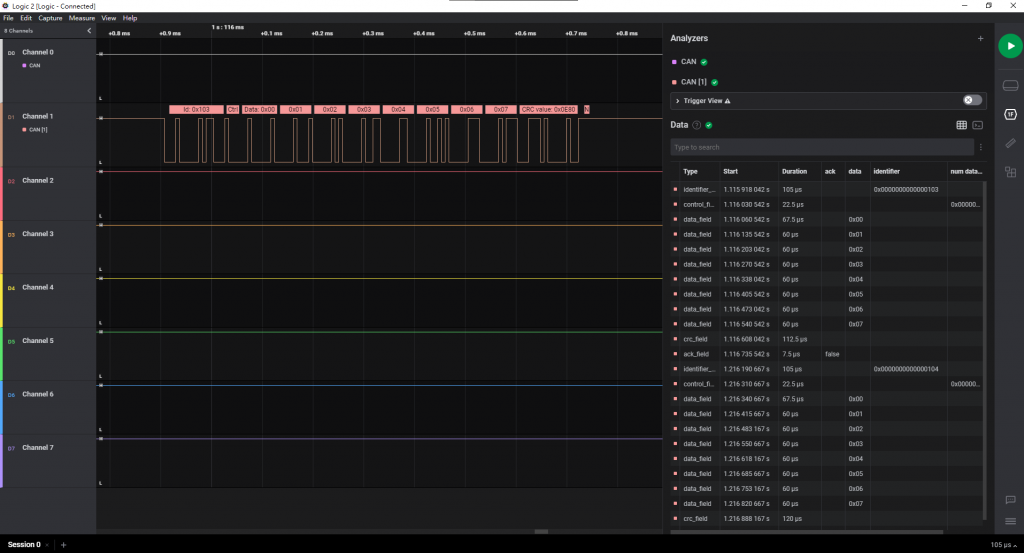Screen dimensions: 1024x553
Task: Select the Channel 3 label
Action: (38, 234)
